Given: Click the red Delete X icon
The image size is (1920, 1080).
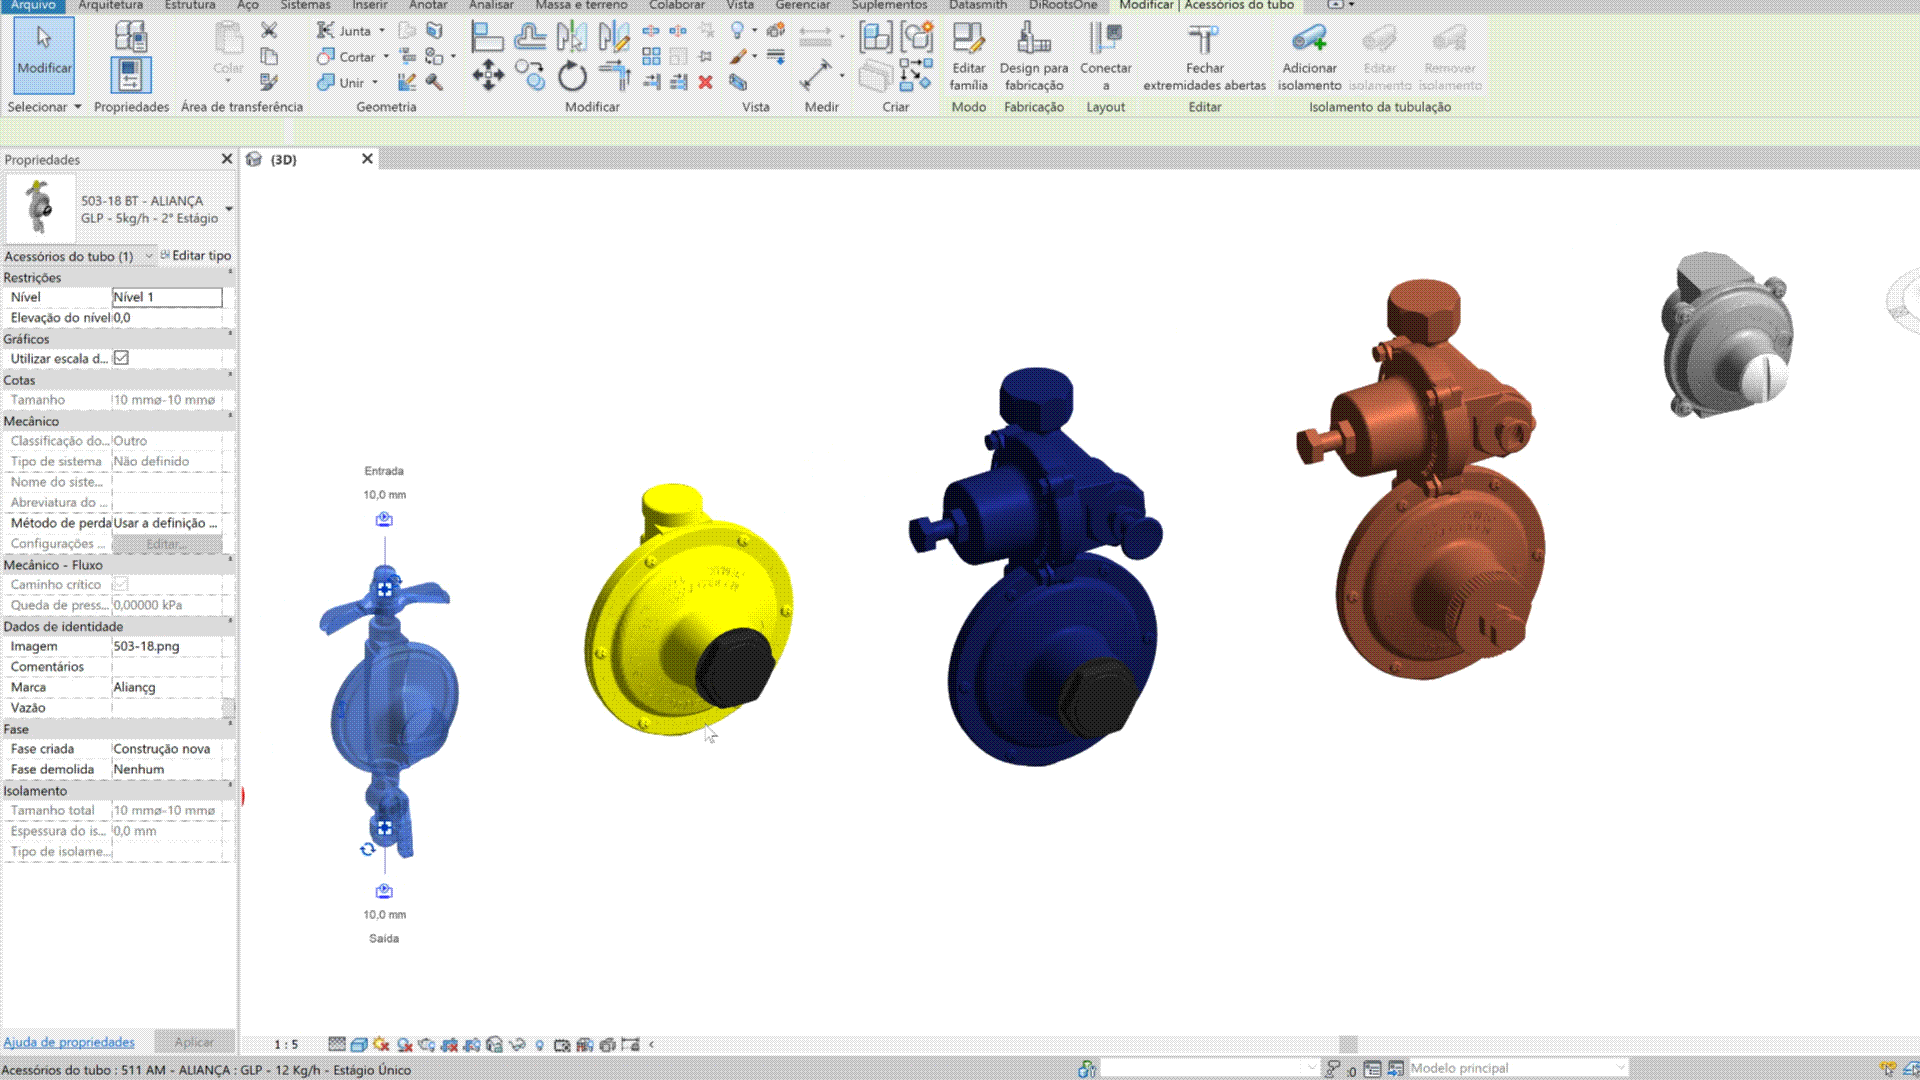Looking at the screenshot, I should point(705,82).
